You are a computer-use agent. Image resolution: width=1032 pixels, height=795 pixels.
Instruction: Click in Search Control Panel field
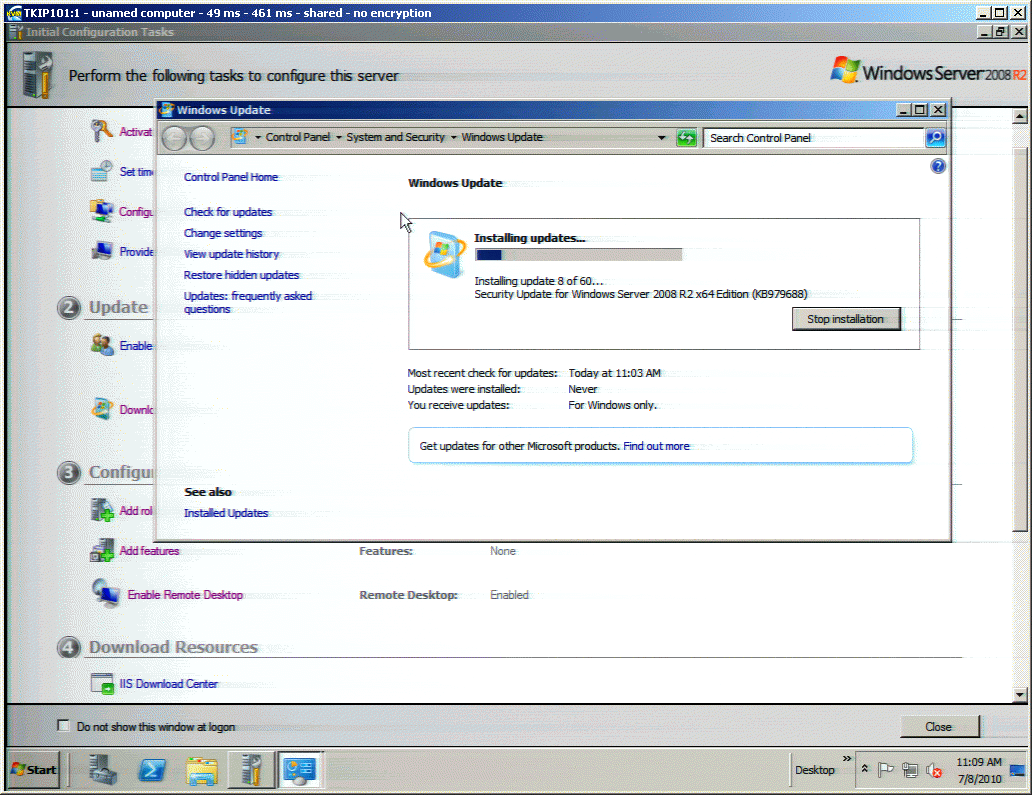(x=813, y=138)
